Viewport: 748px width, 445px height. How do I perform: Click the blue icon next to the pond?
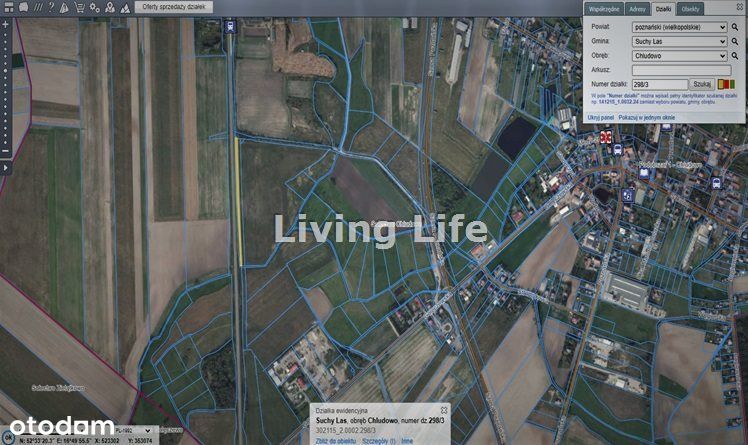click(627, 195)
